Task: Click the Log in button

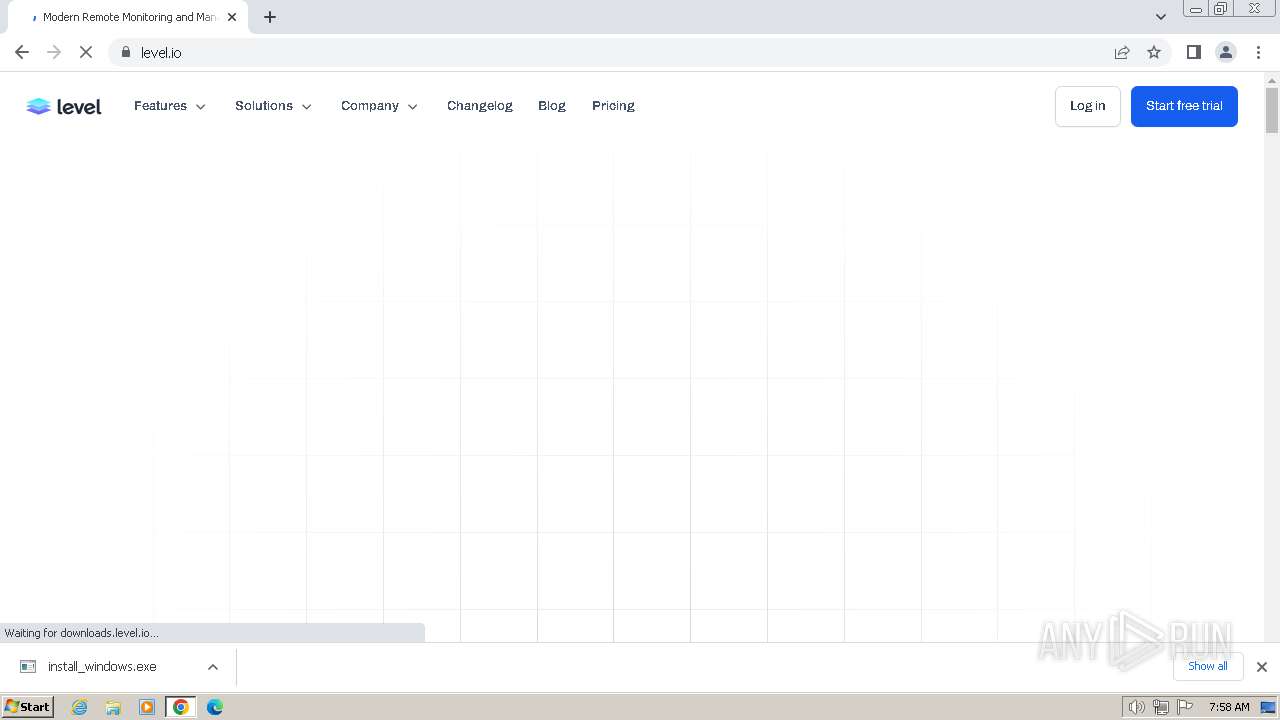Action: pyautogui.click(x=1088, y=106)
